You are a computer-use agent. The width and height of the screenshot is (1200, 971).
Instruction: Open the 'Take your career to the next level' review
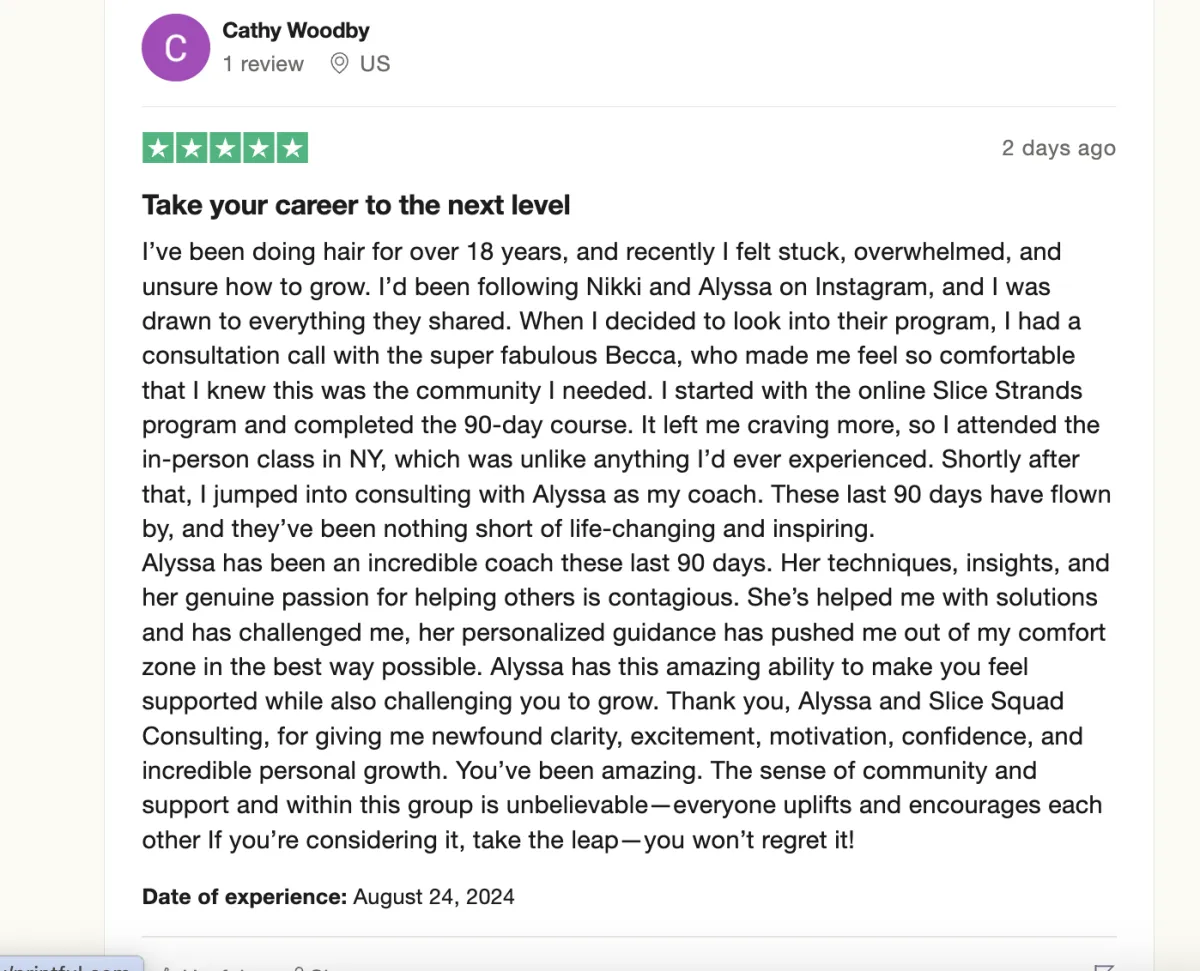[x=356, y=206]
